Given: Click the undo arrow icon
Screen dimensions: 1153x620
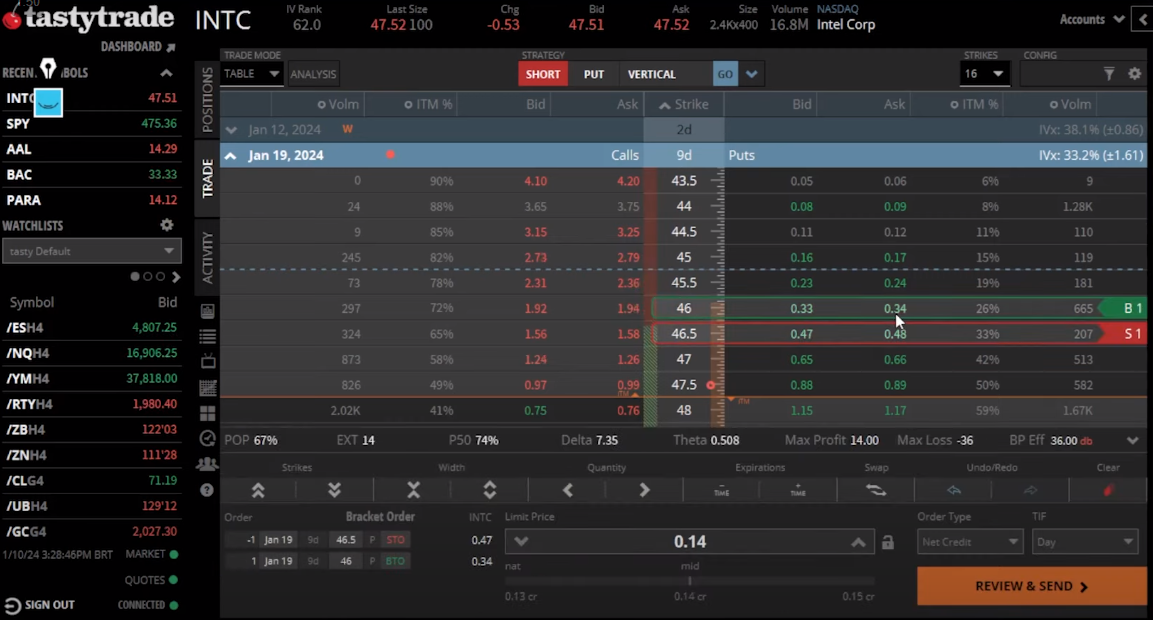Looking at the screenshot, I should coord(953,490).
